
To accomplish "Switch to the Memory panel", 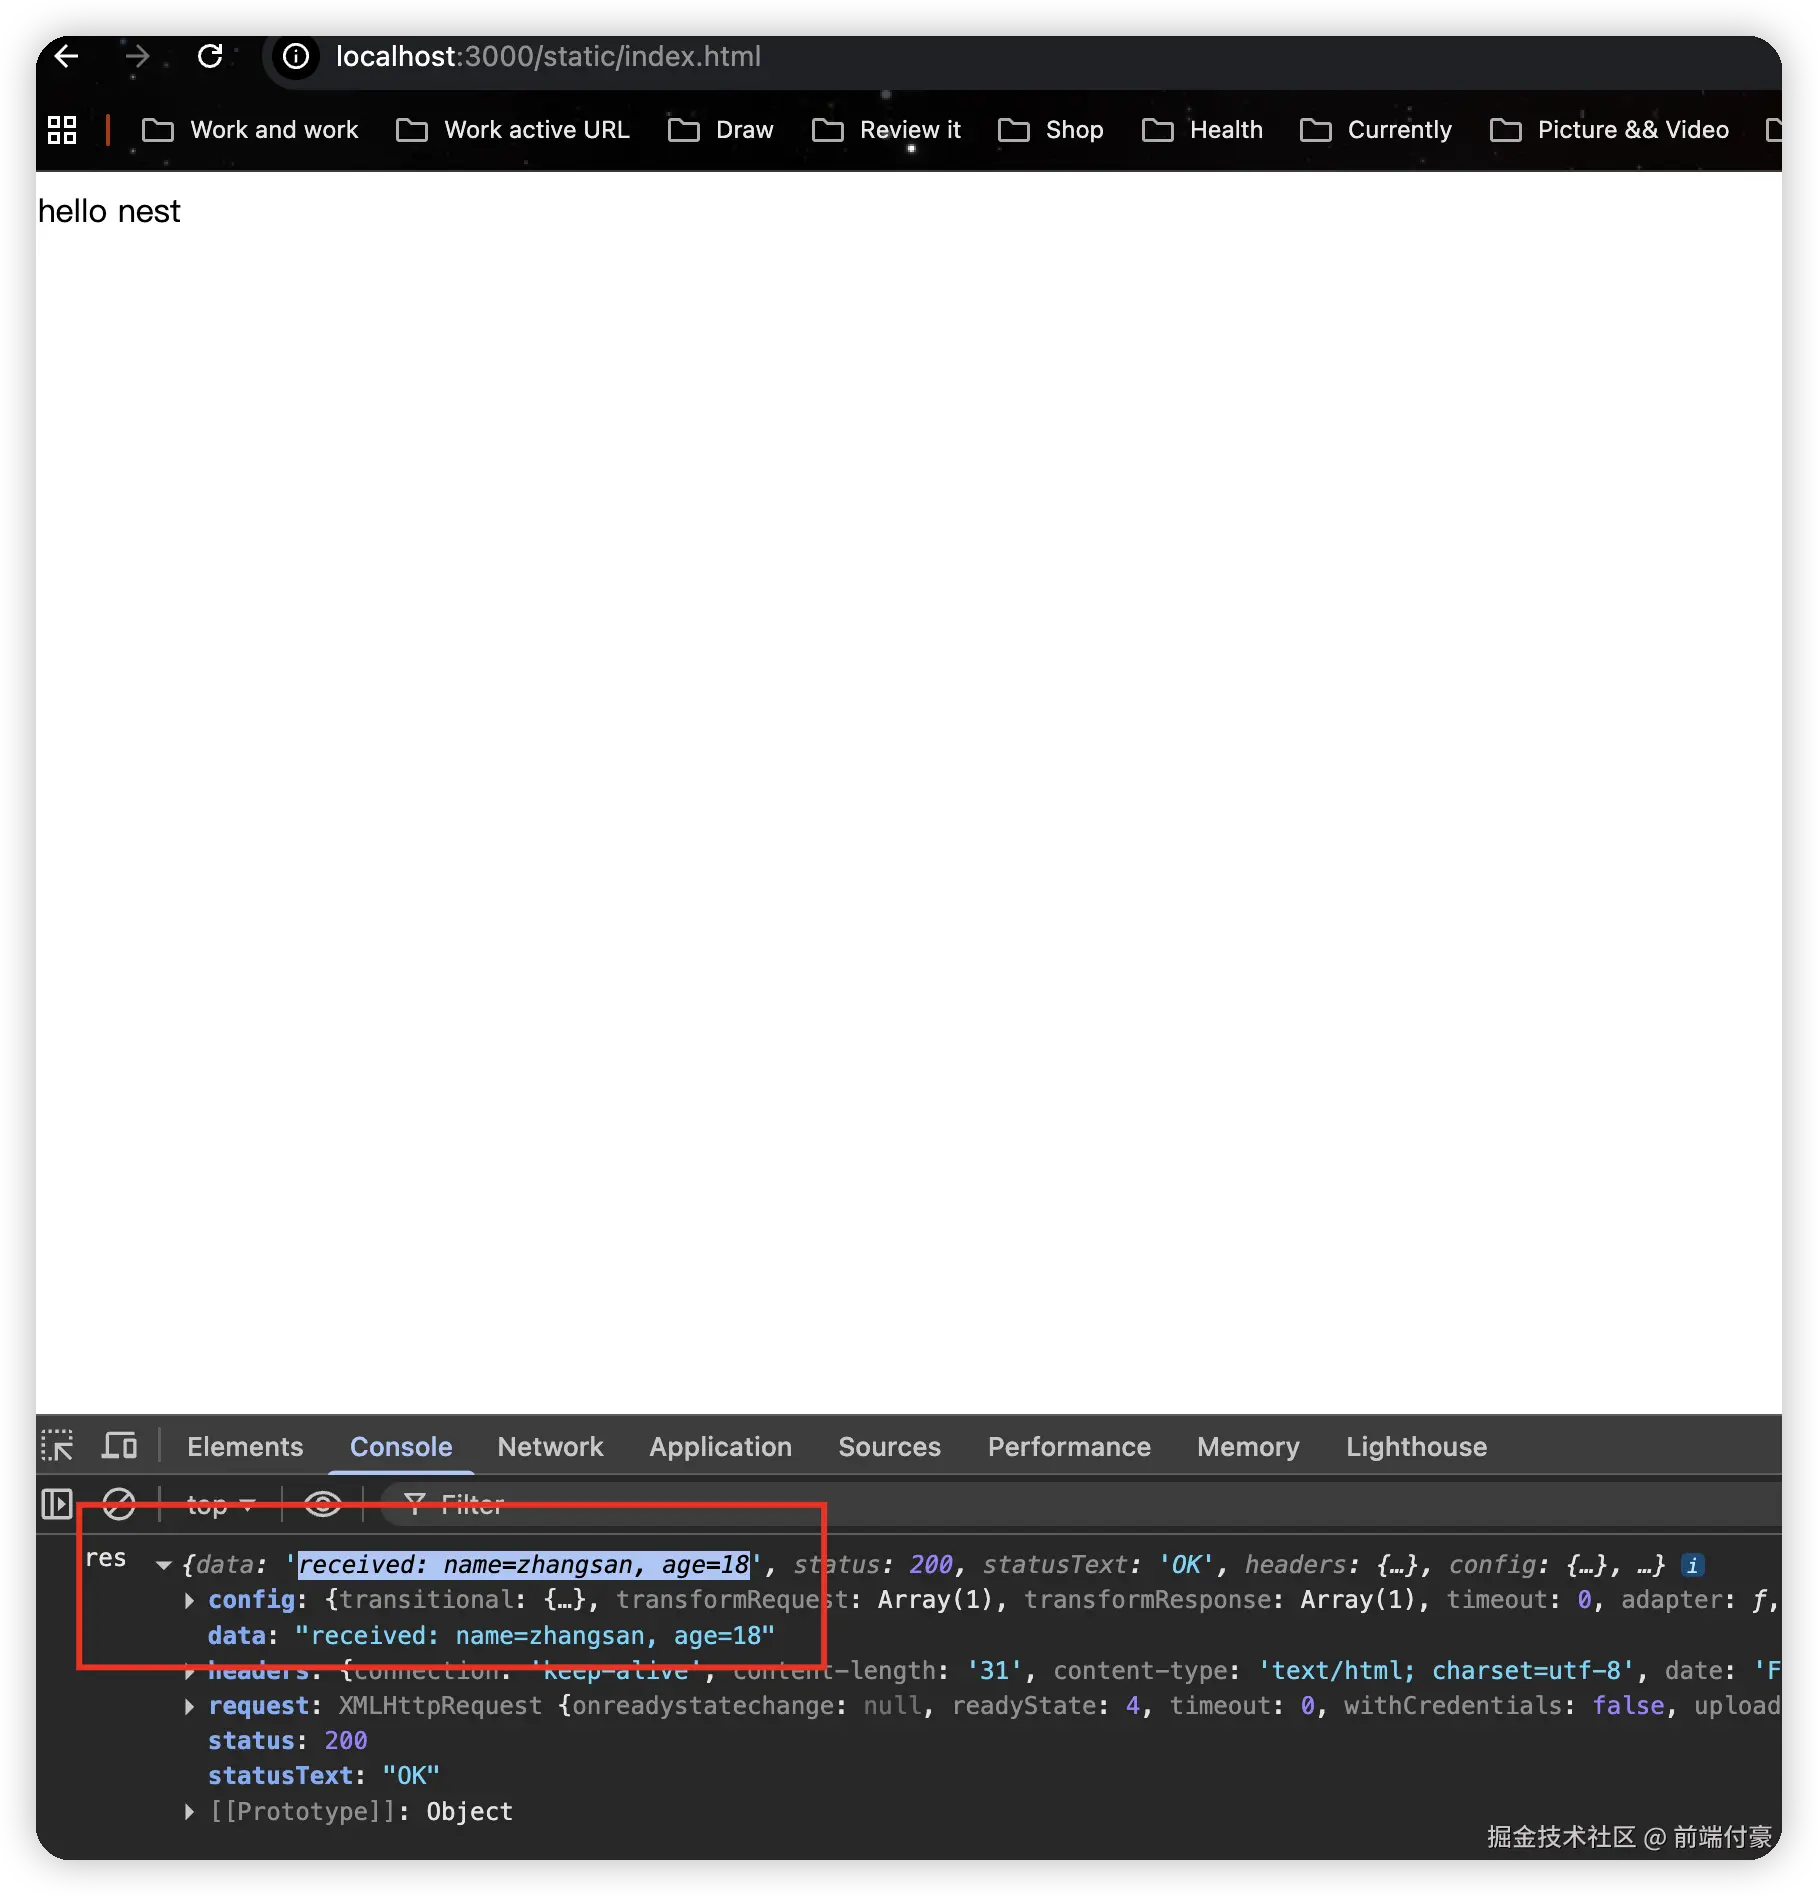I will [x=1247, y=1446].
